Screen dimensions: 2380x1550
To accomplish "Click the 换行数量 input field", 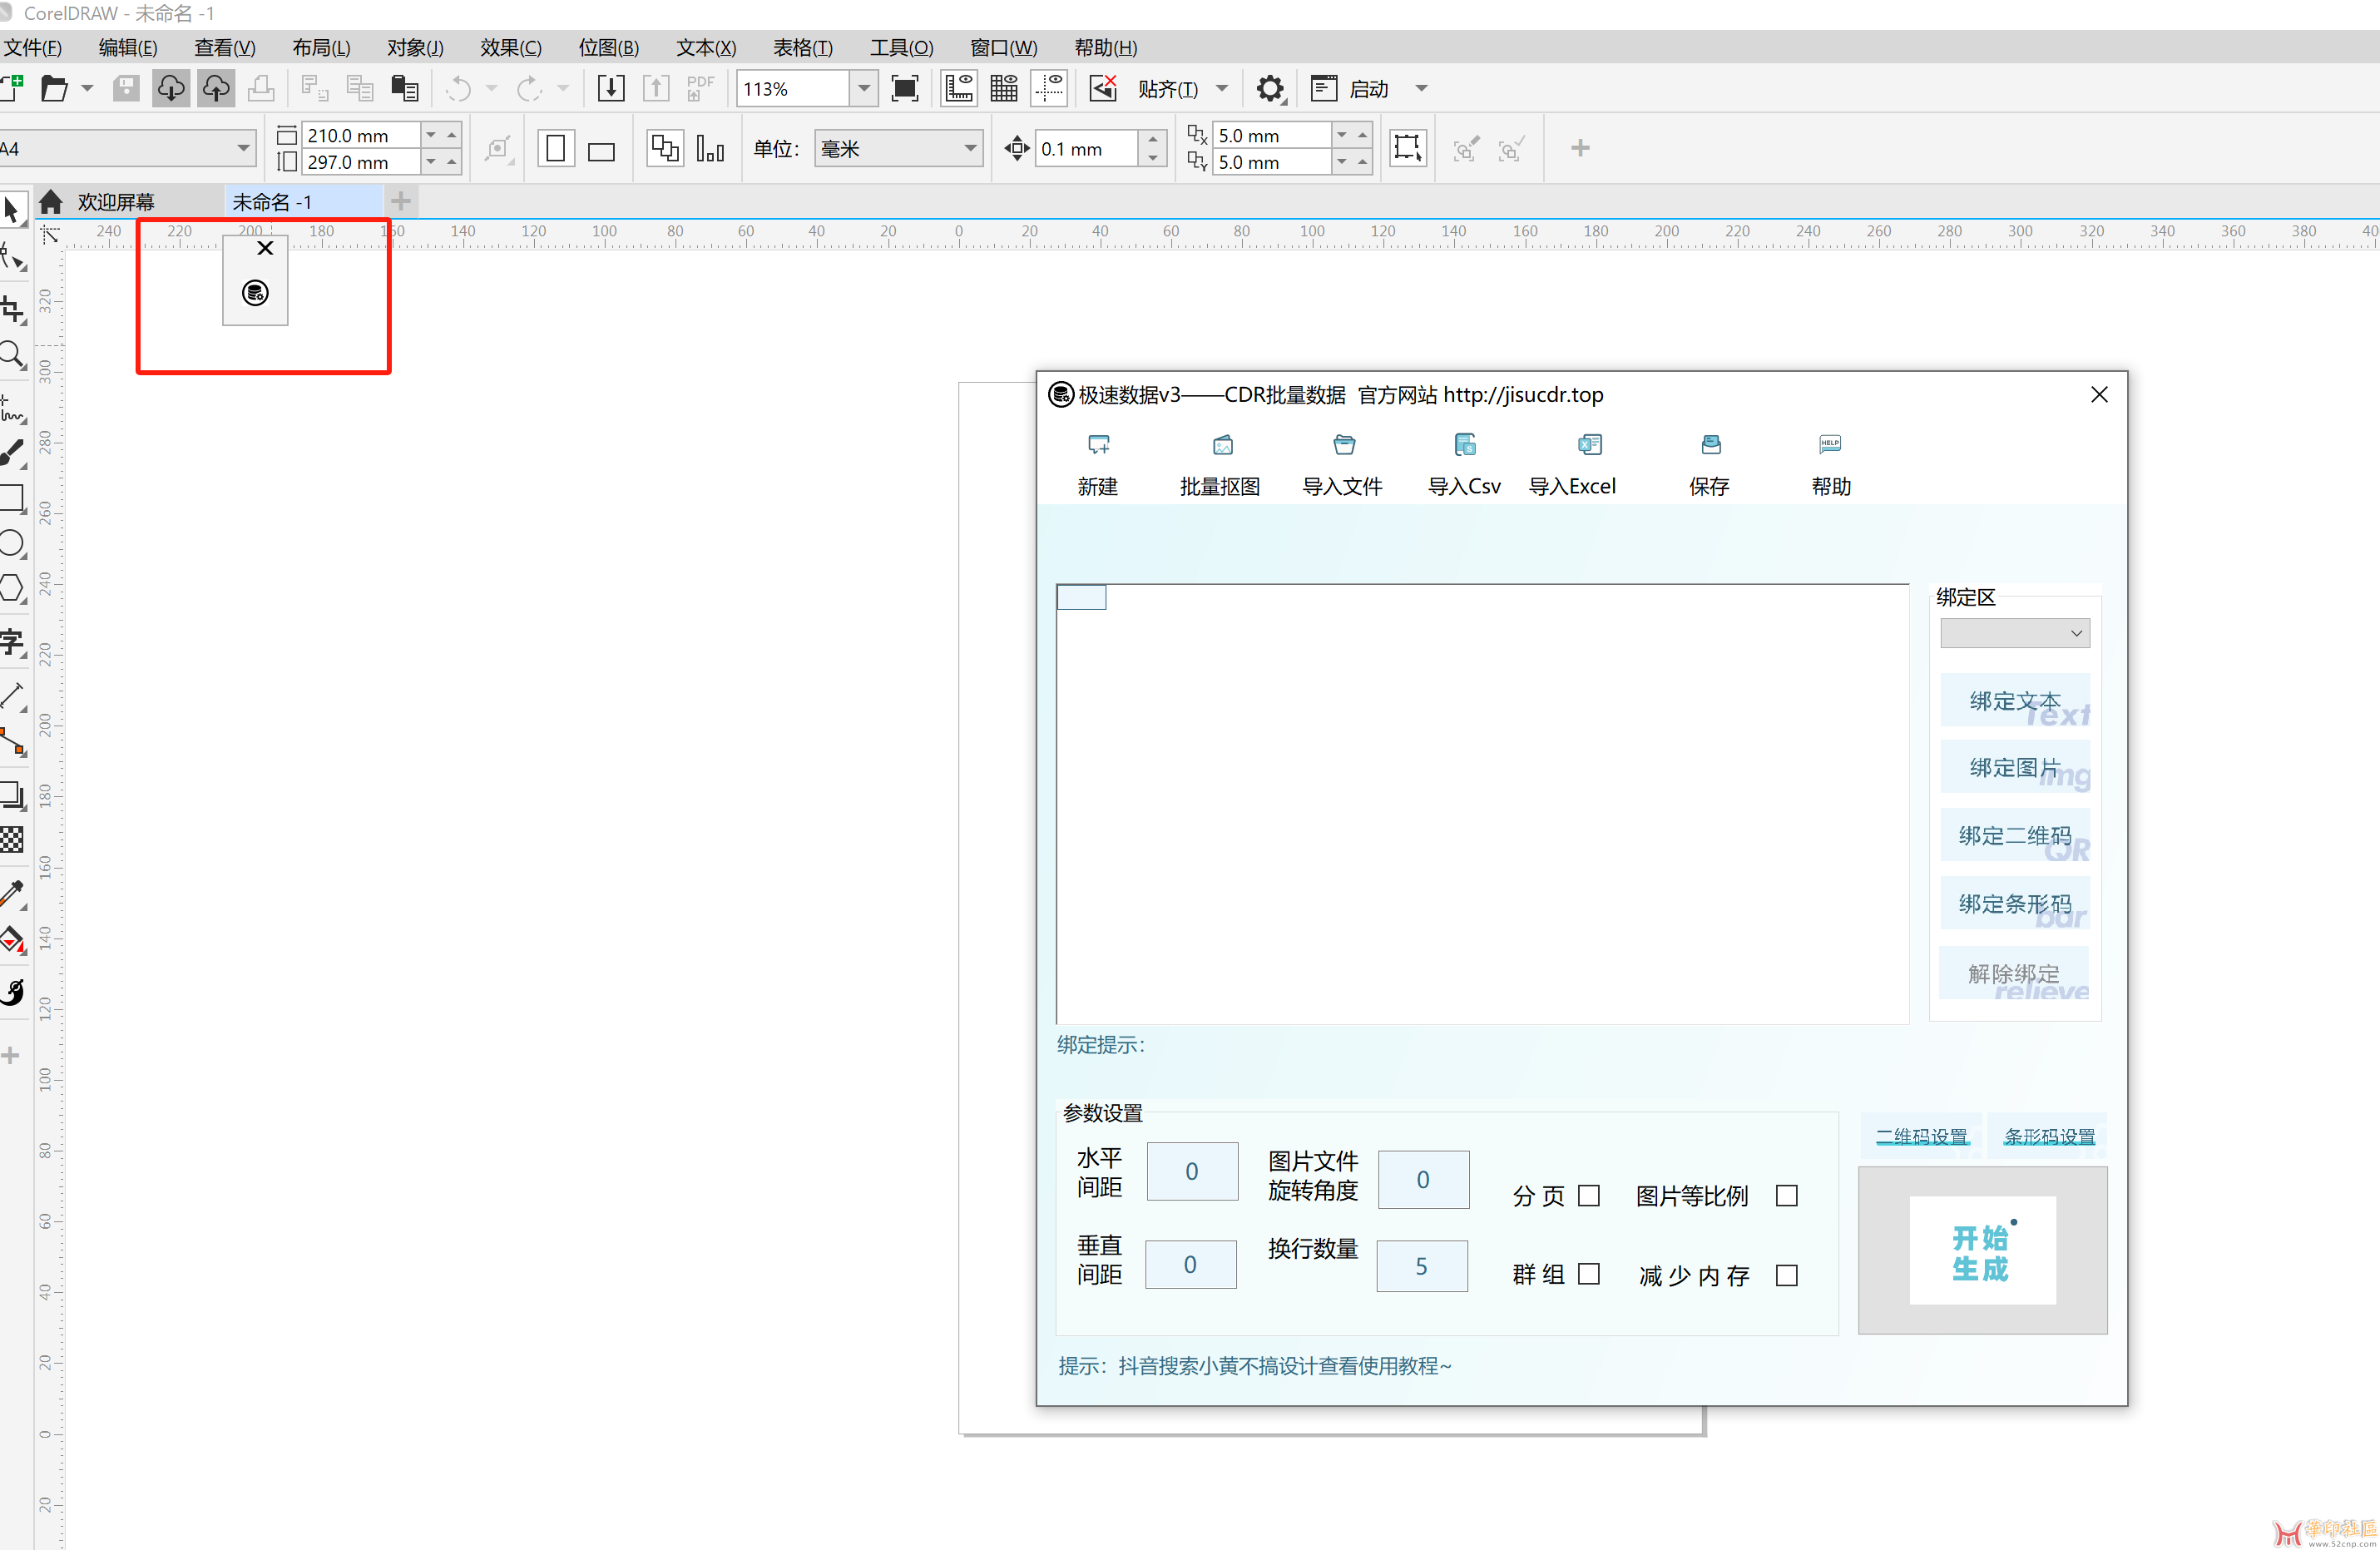I will [1422, 1266].
